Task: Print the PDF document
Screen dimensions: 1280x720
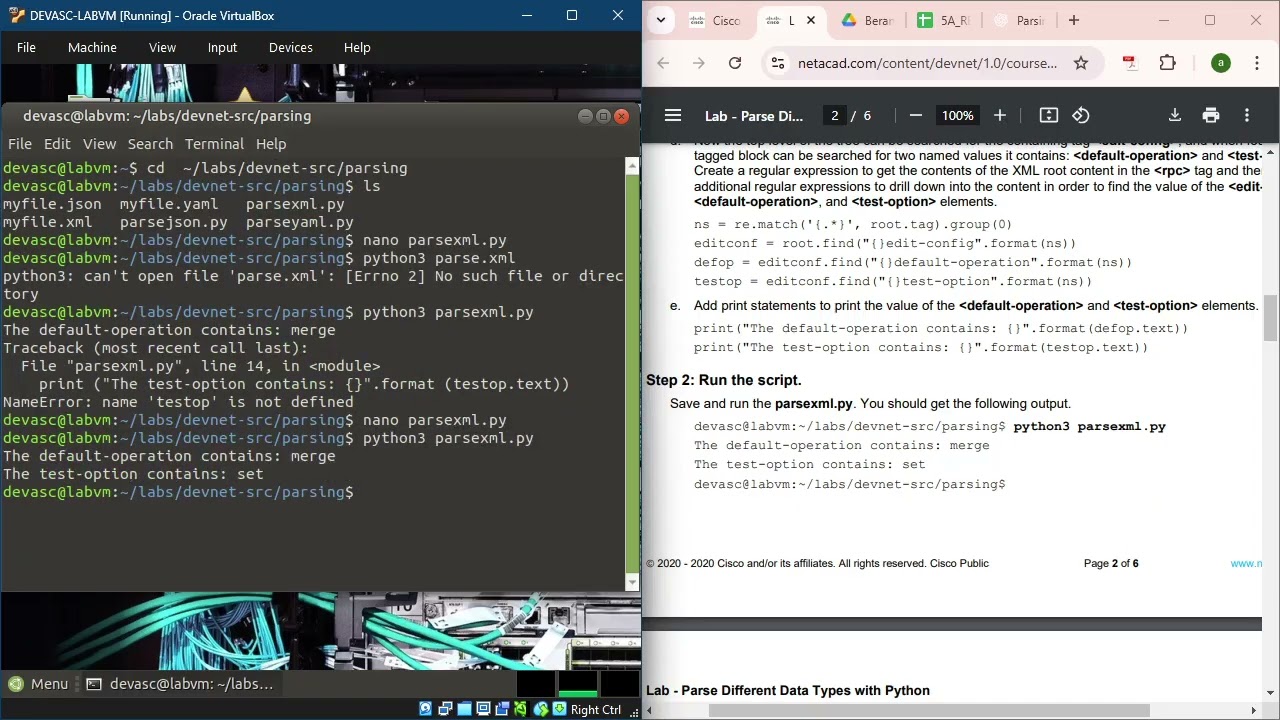Action: tap(1211, 115)
